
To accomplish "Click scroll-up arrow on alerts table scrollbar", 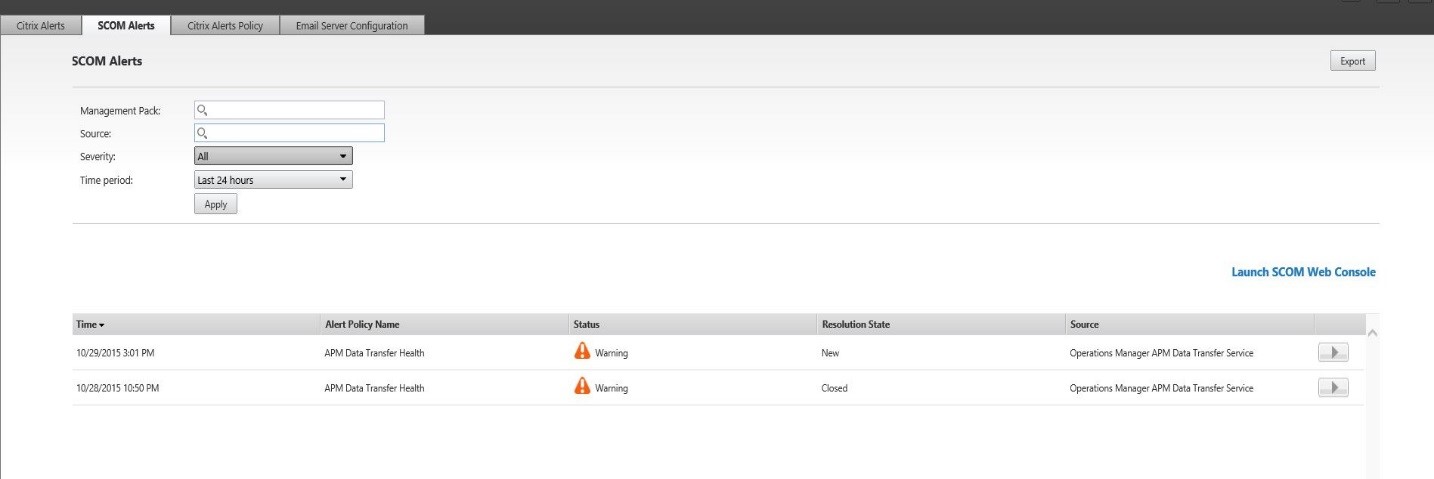I will (x=1371, y=332).
